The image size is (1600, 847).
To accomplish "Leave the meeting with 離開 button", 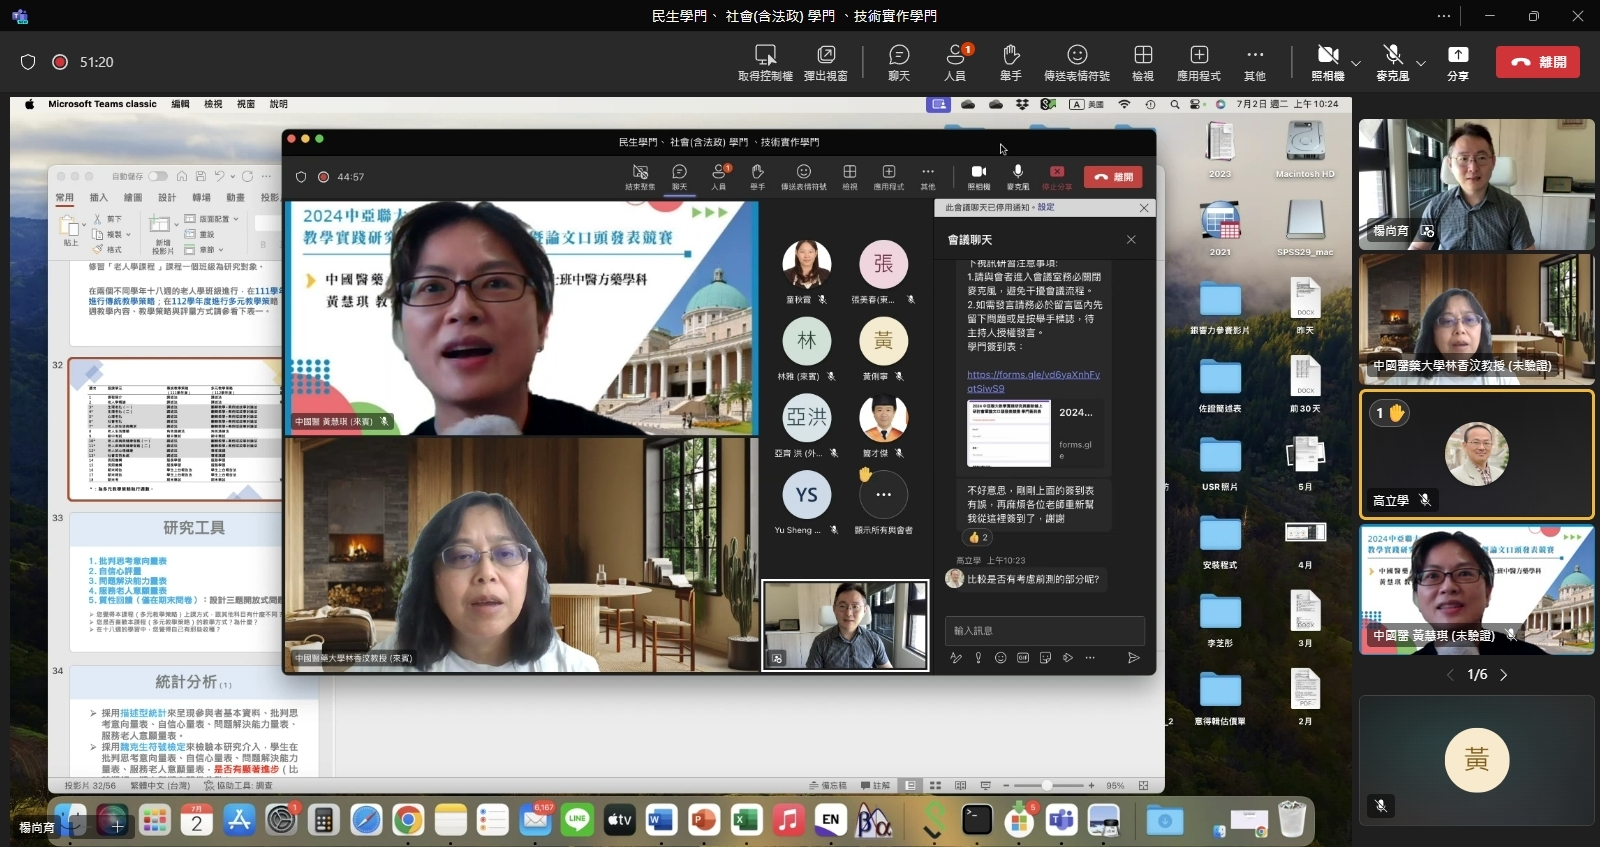I will point(1538,62).
